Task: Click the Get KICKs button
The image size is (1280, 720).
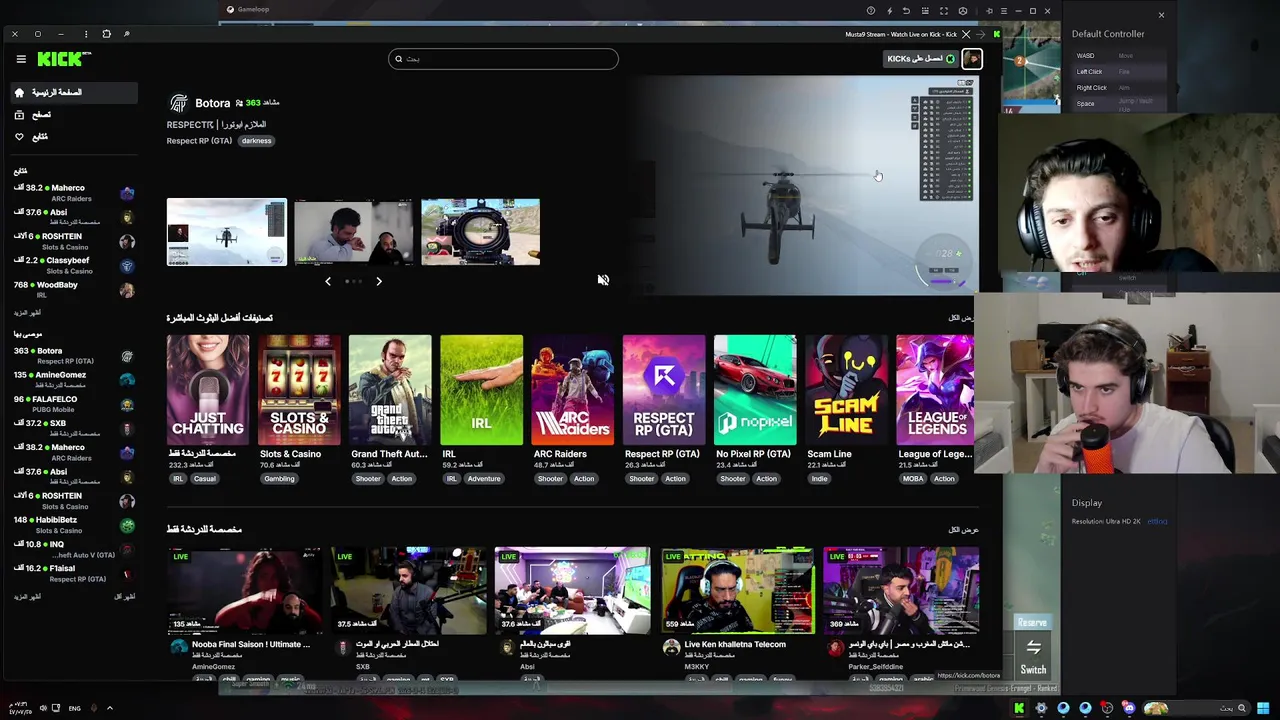Action: point(920,59)
